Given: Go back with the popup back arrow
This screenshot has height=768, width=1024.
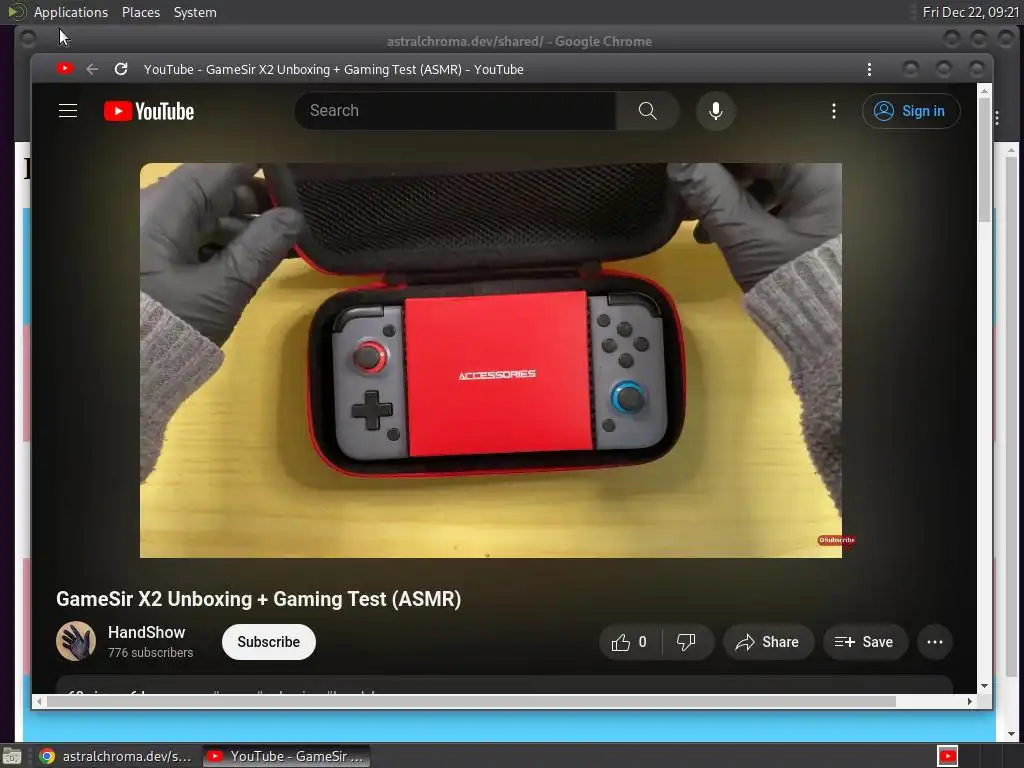Looking at the screenshot, I should (92, 69).
